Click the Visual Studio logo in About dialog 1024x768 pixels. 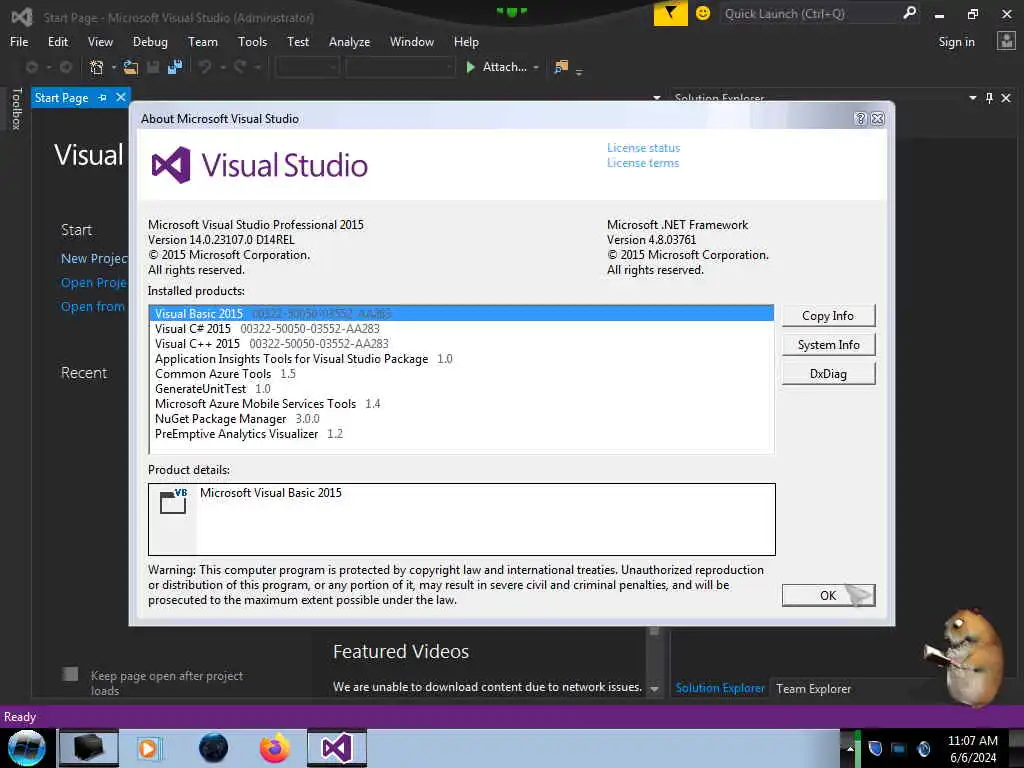170,165
